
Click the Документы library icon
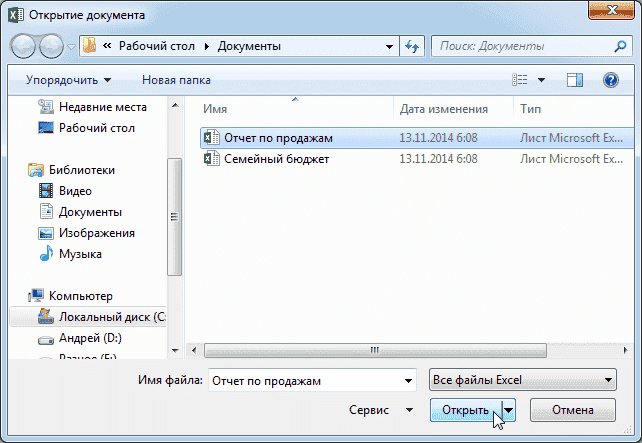[x=46, y=211]
